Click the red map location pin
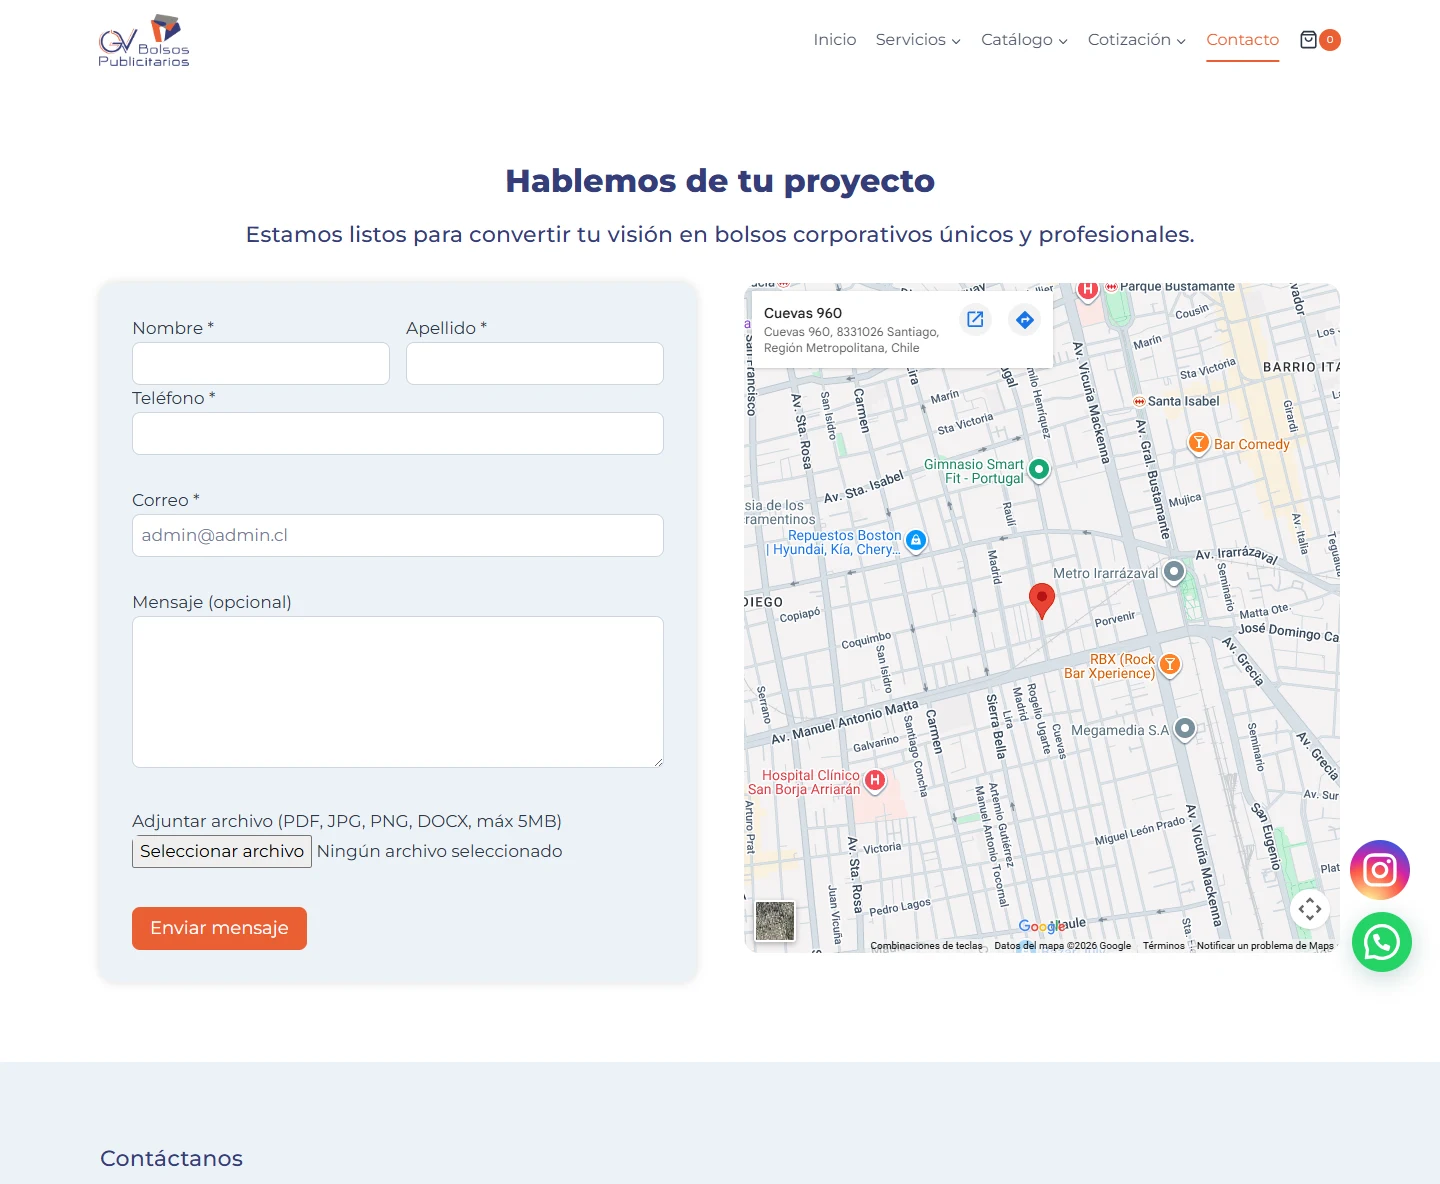The image size is (1440, 1184). (x=1041, y=600)
